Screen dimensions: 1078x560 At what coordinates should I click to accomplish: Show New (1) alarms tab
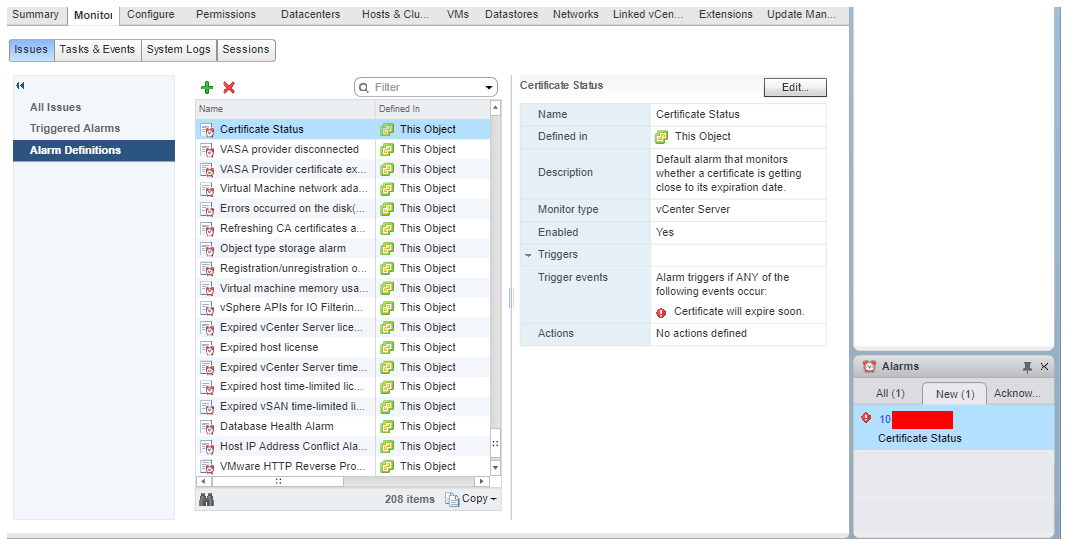click(955, 394)
